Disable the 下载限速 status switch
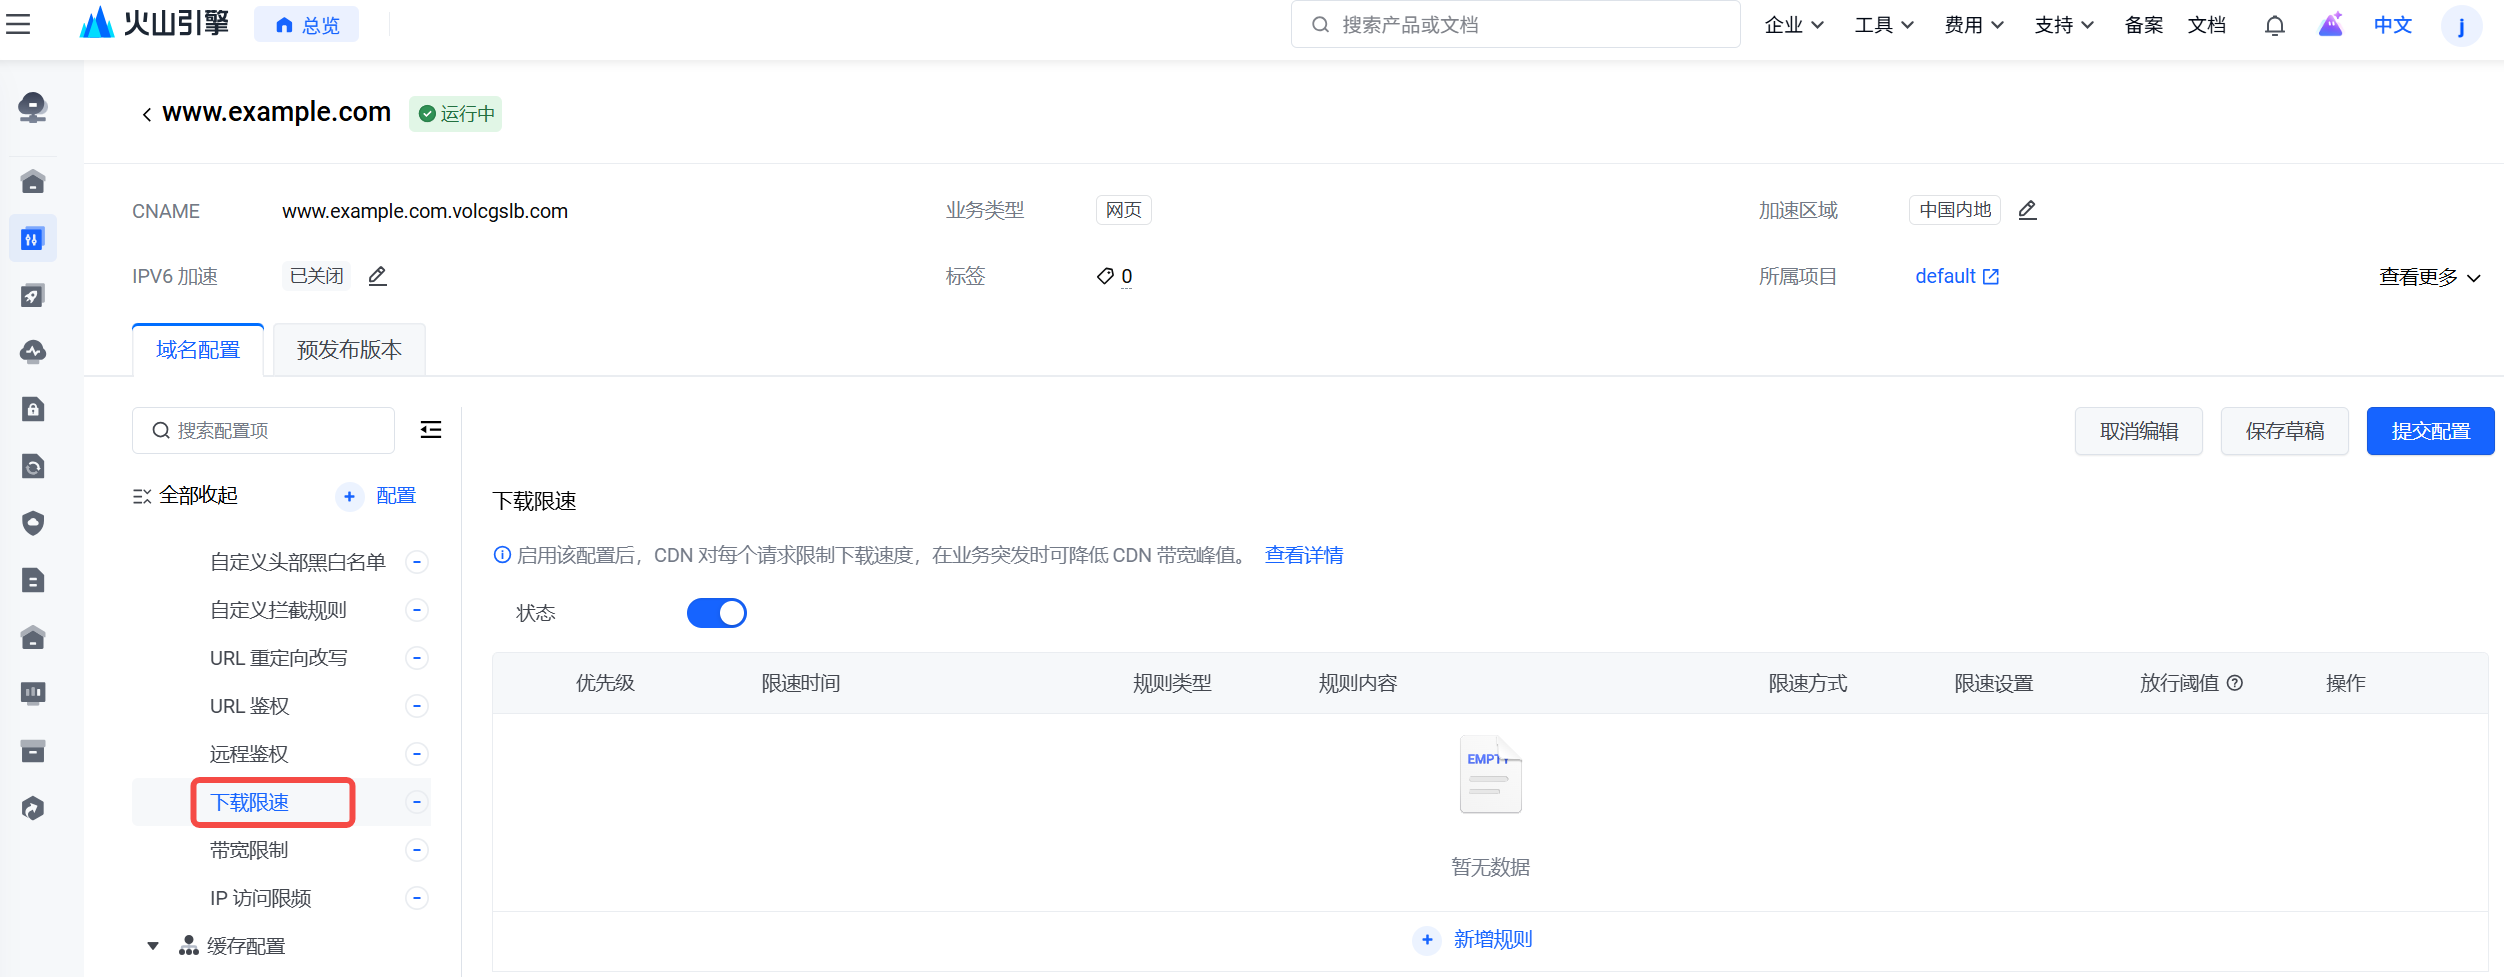The image size is (2504, 977). tap(716, 613)
